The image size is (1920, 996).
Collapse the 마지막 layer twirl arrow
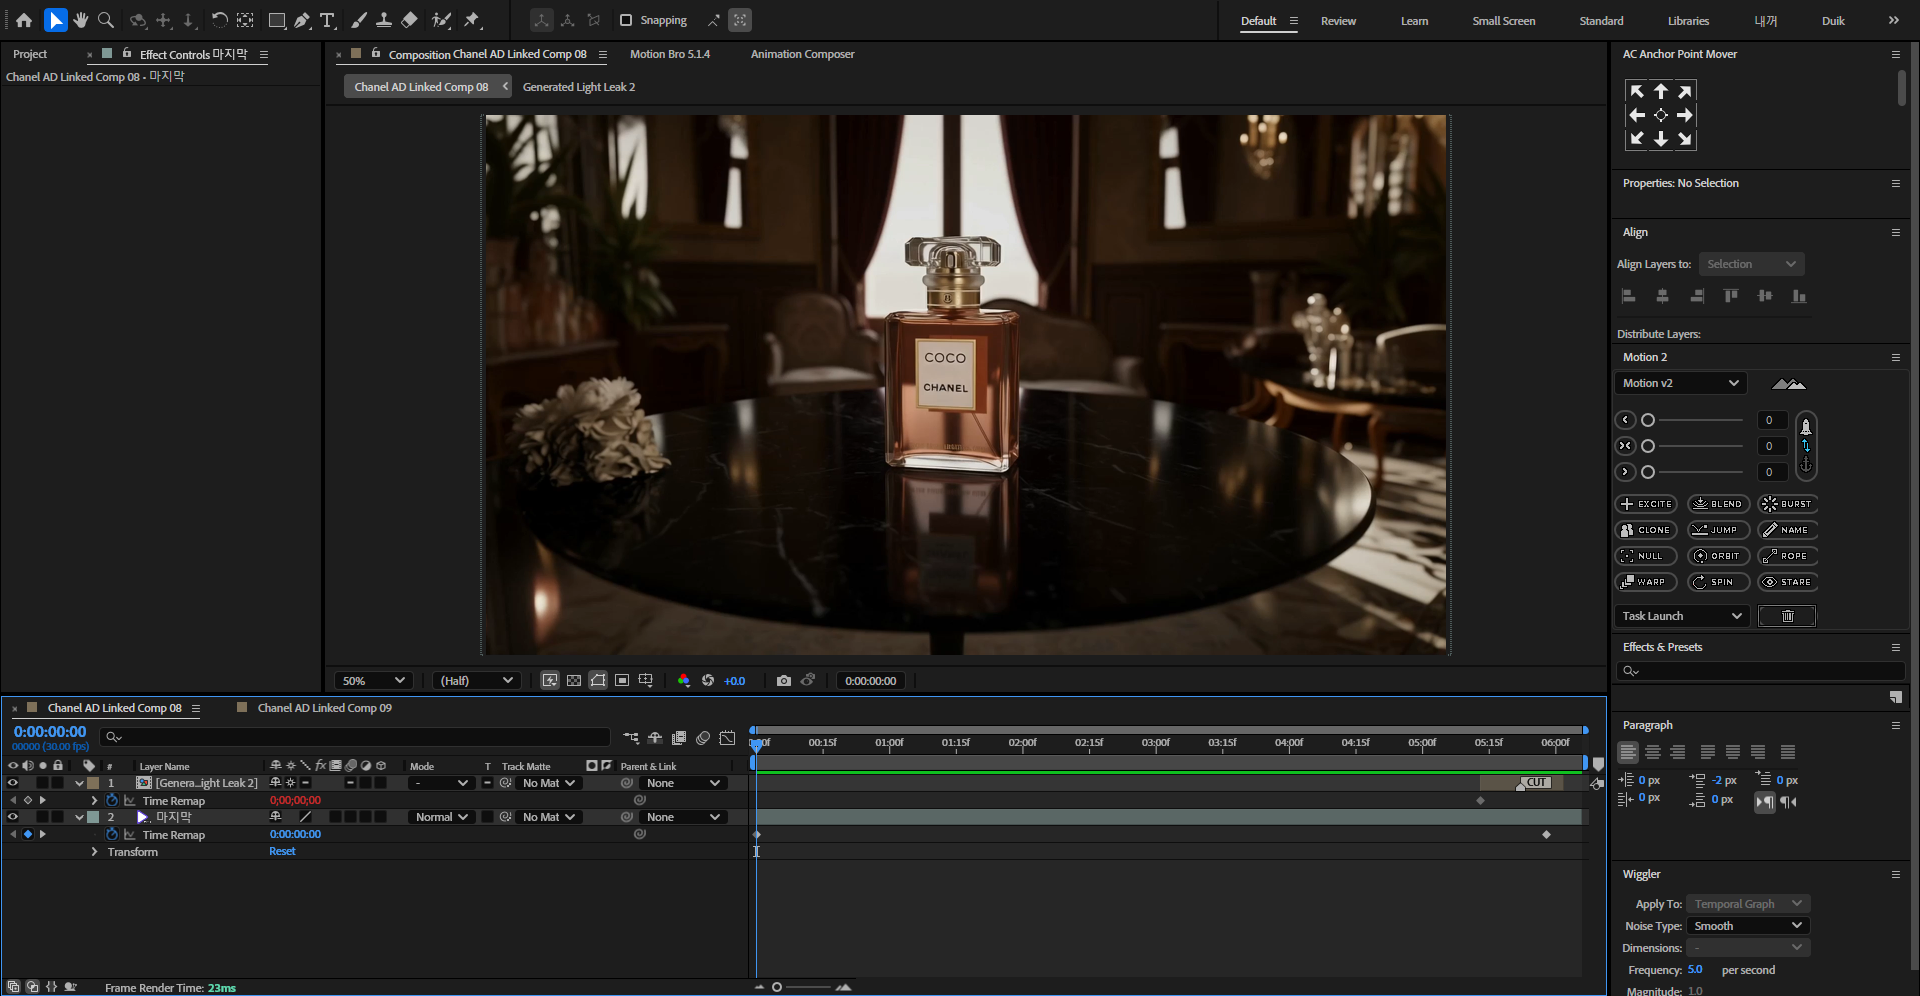[x=79, y=817]
